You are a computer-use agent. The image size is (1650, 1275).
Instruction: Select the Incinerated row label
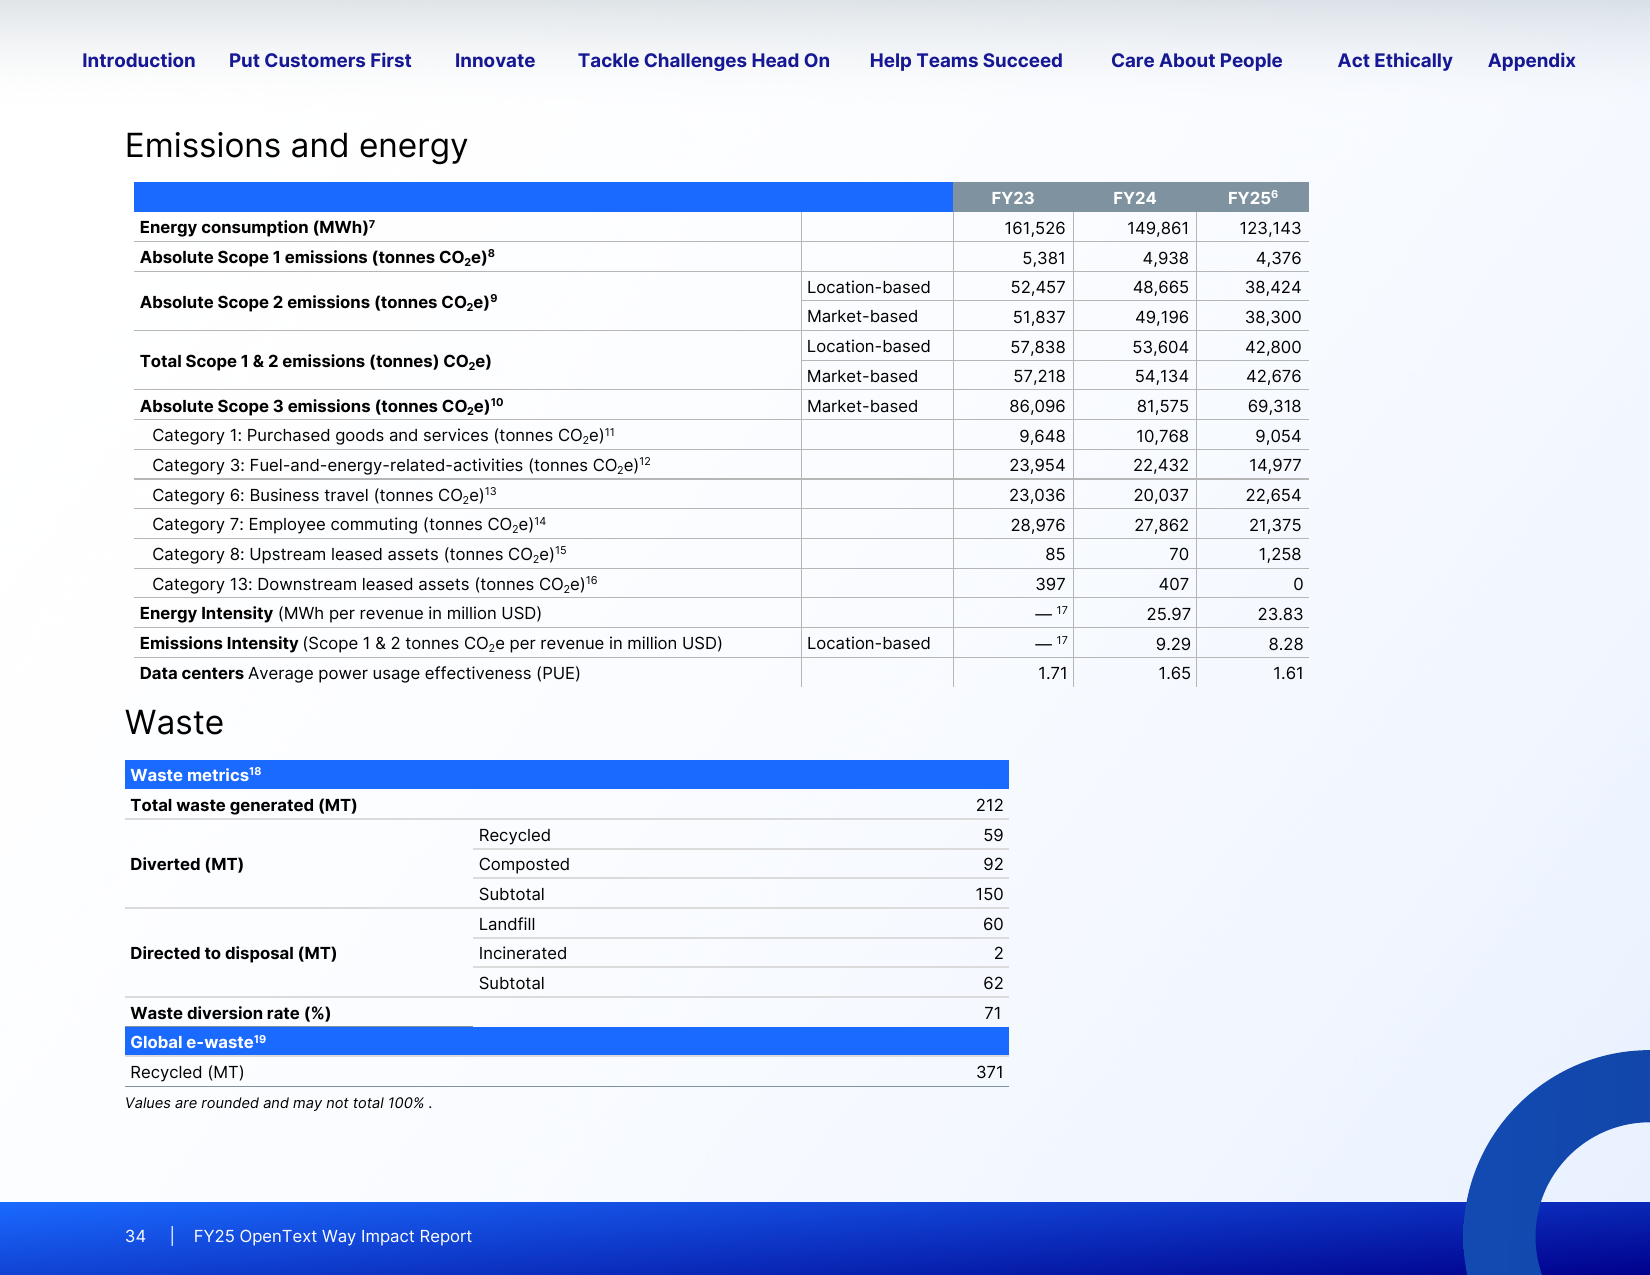coord(522,953)
